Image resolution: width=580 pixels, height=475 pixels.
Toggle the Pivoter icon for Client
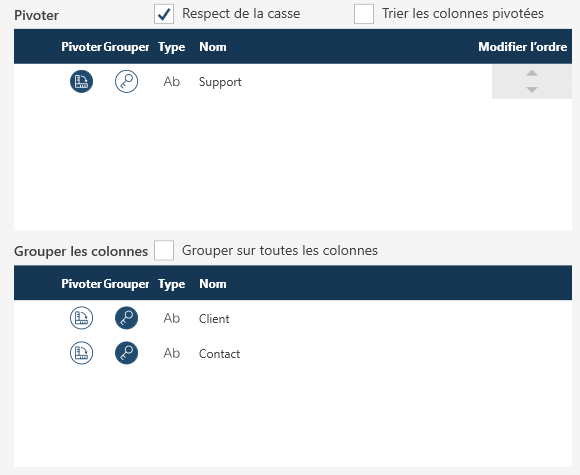click(81, 318)
